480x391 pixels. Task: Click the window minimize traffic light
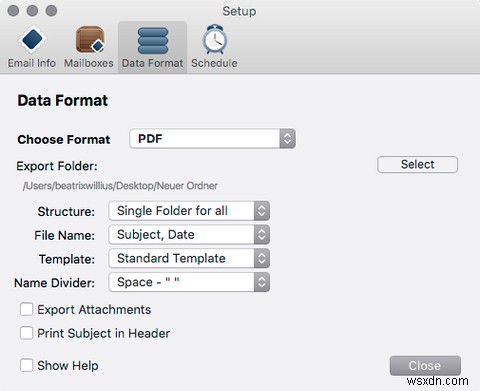(x=32, y=10)
